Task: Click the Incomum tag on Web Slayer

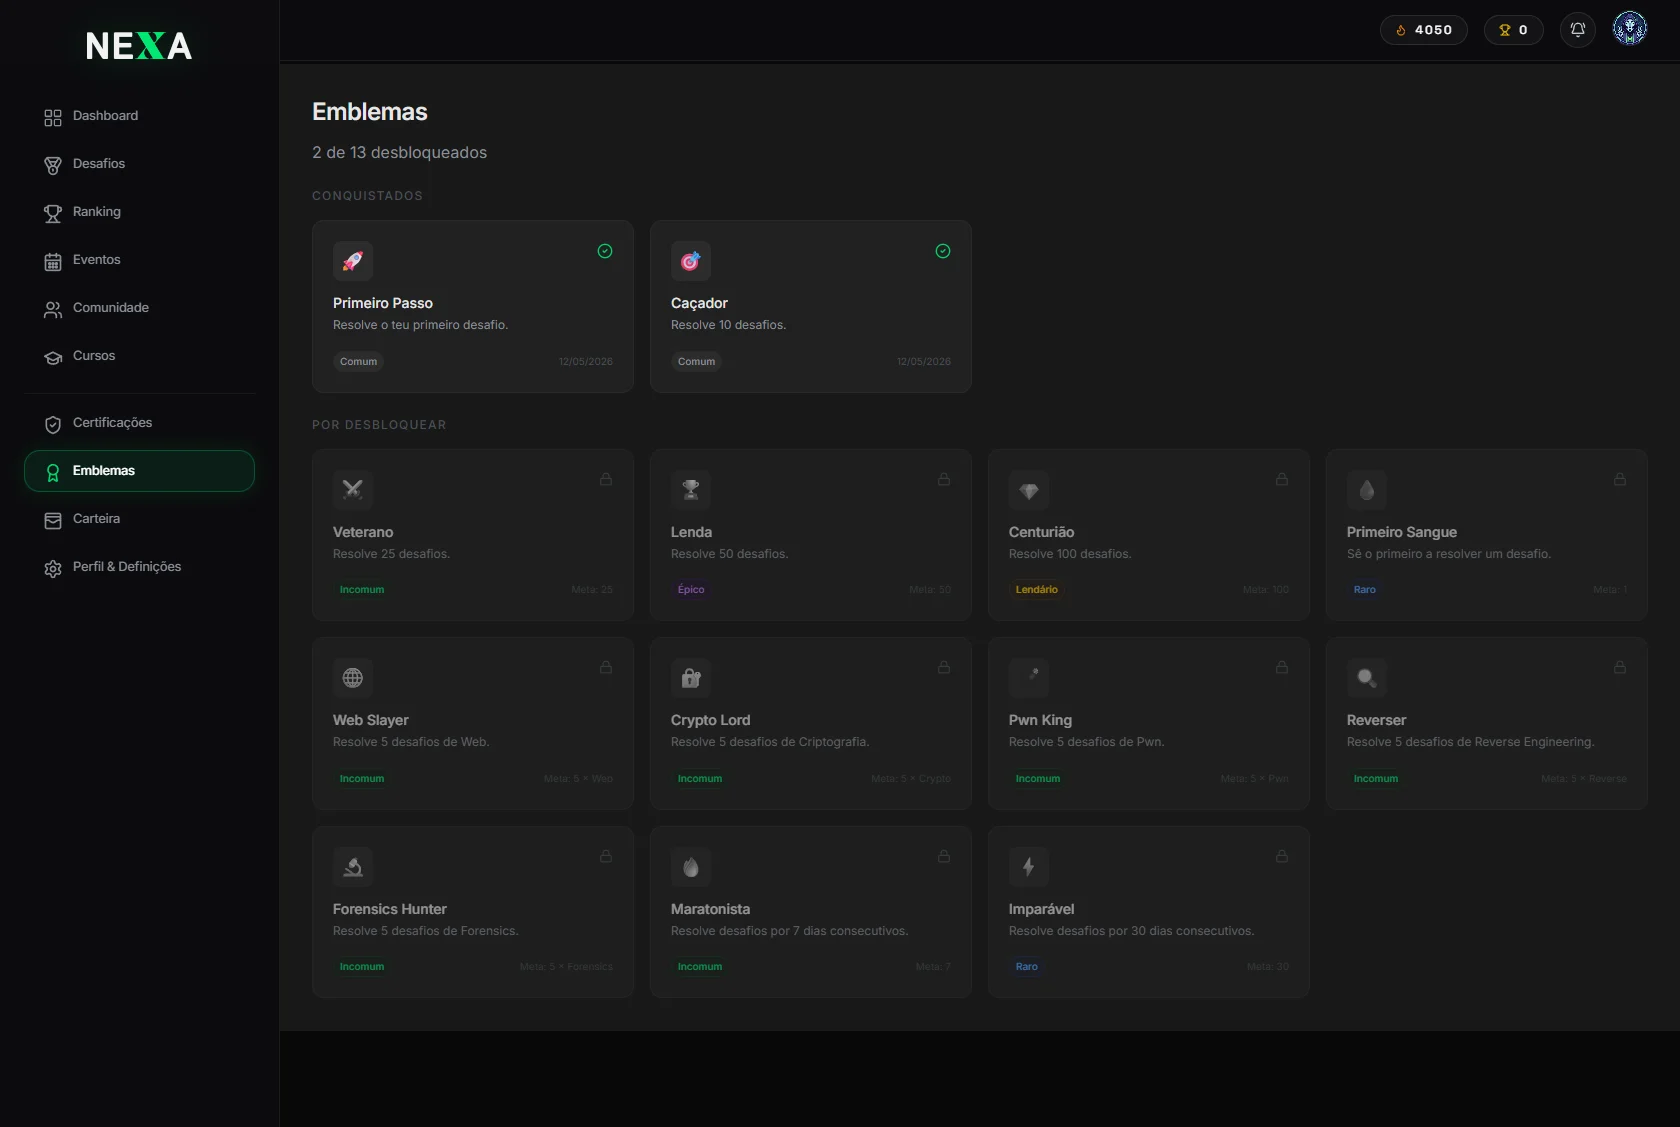Action: coord(362,779)
